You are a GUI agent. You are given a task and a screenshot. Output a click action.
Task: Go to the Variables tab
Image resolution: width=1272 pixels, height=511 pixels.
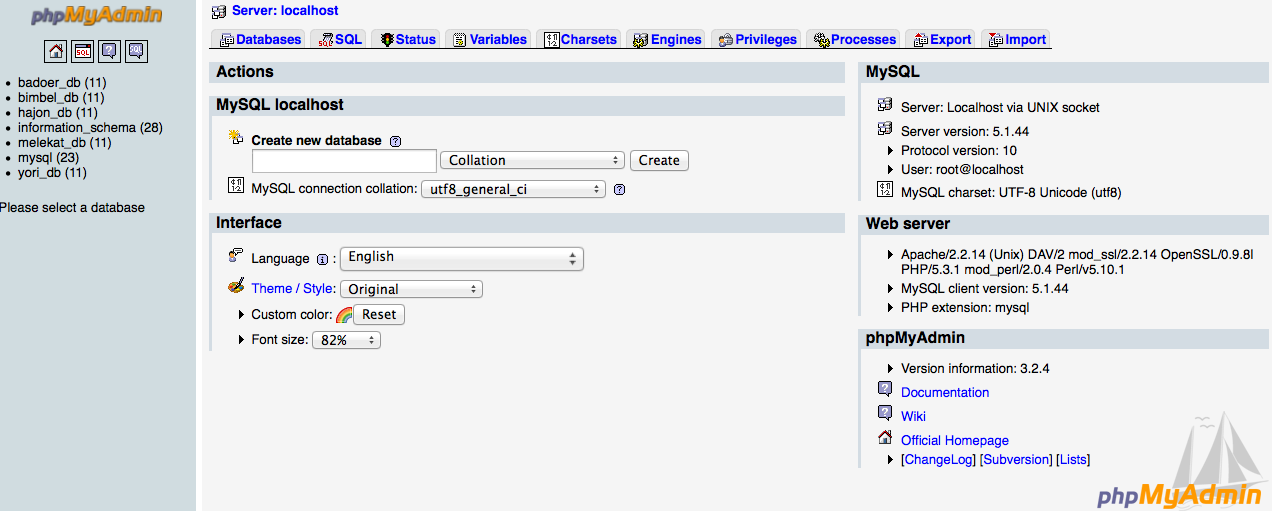(x=489, y=39)
